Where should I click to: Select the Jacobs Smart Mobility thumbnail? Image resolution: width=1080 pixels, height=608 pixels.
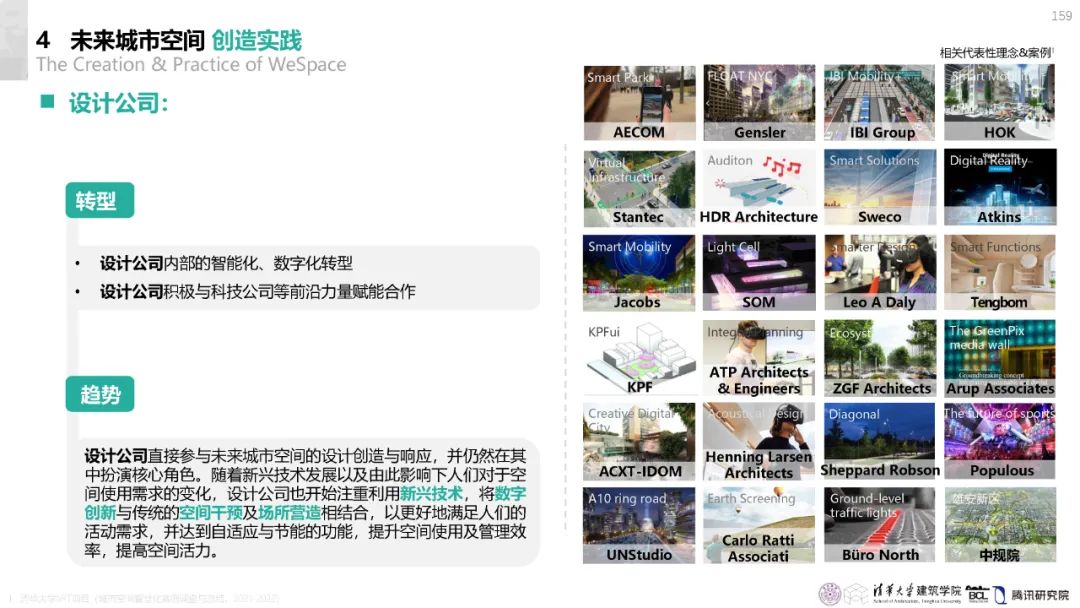tap(639, 273)
